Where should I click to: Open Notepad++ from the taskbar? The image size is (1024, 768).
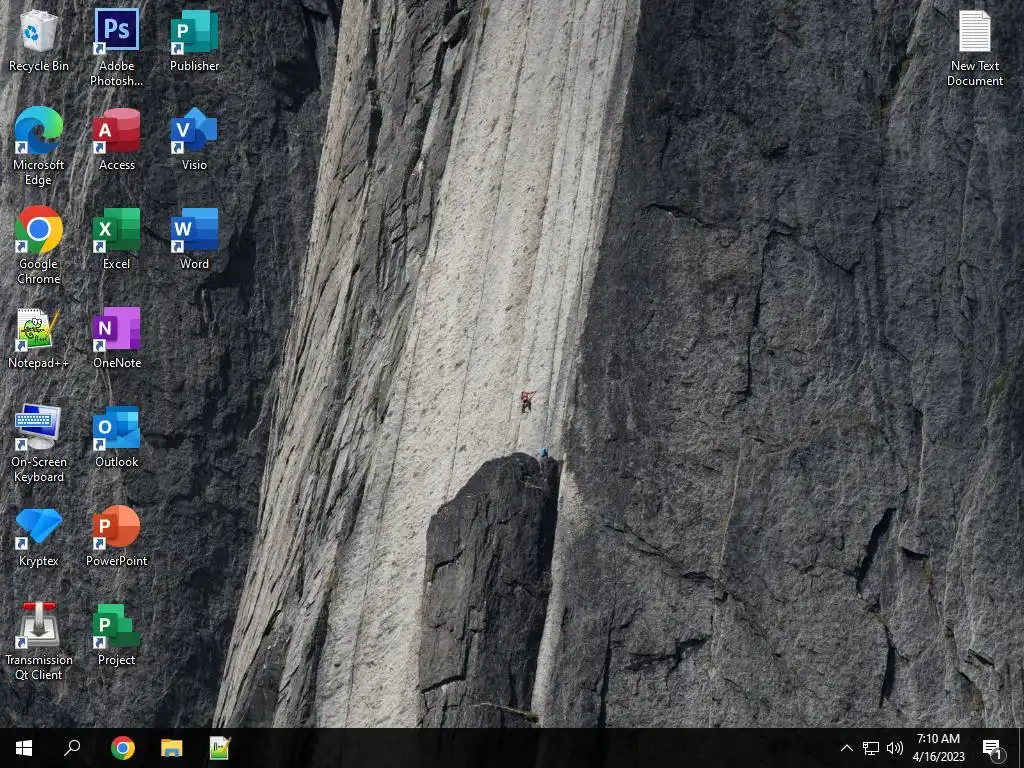[220, 748]
